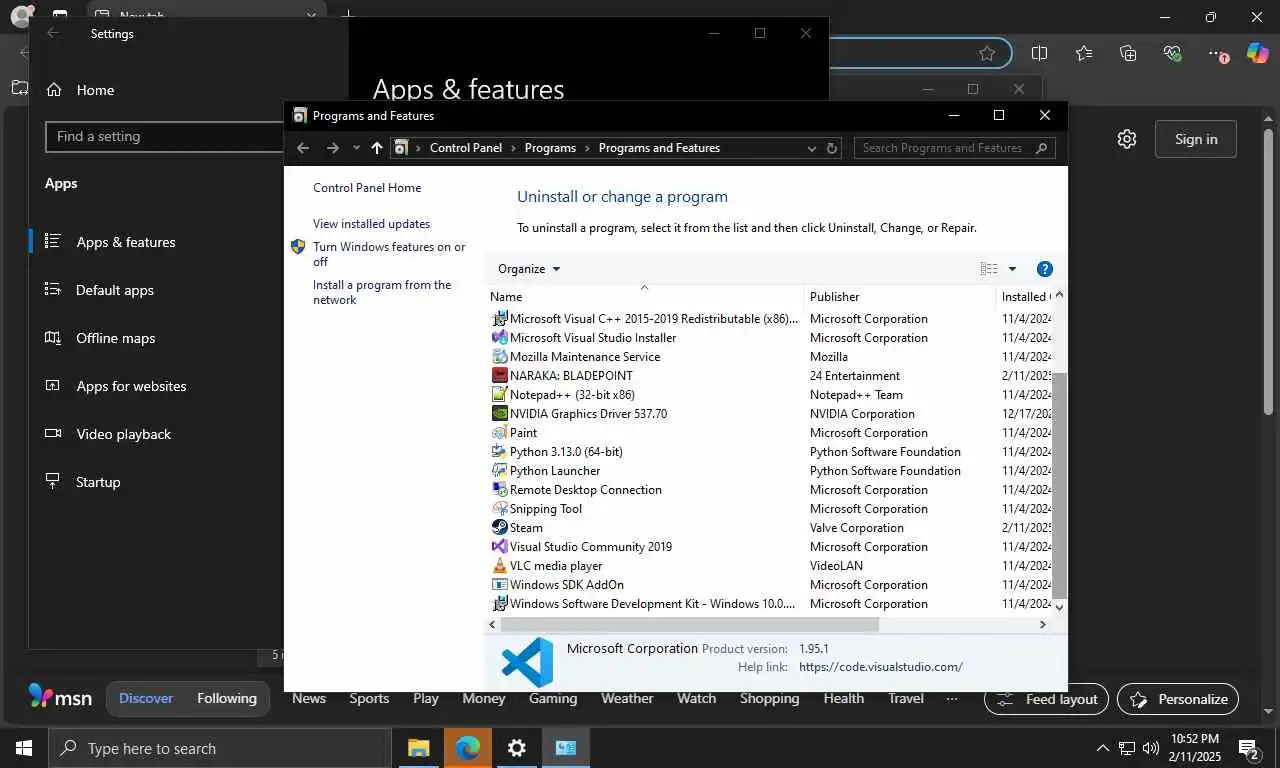Select the VLC media player cone icon
This screenshot has width=1280, height=768.
[x=500, y=566]
